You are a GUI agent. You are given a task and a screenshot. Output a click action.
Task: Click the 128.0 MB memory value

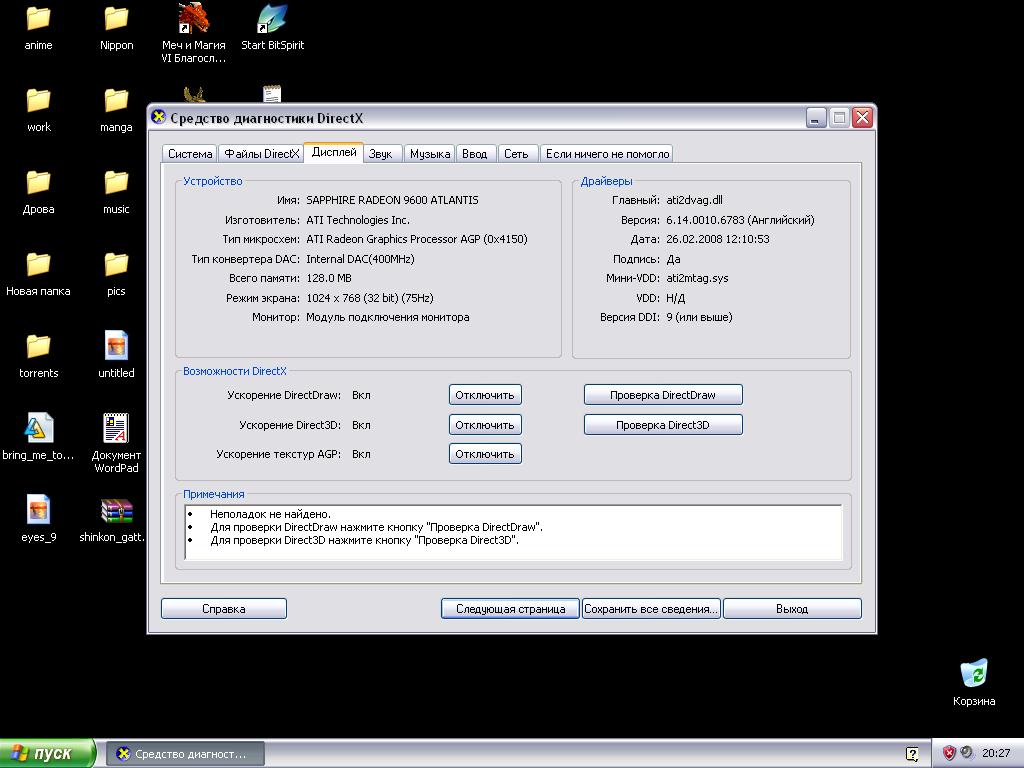pyautogui.click(x=328, y=278)
